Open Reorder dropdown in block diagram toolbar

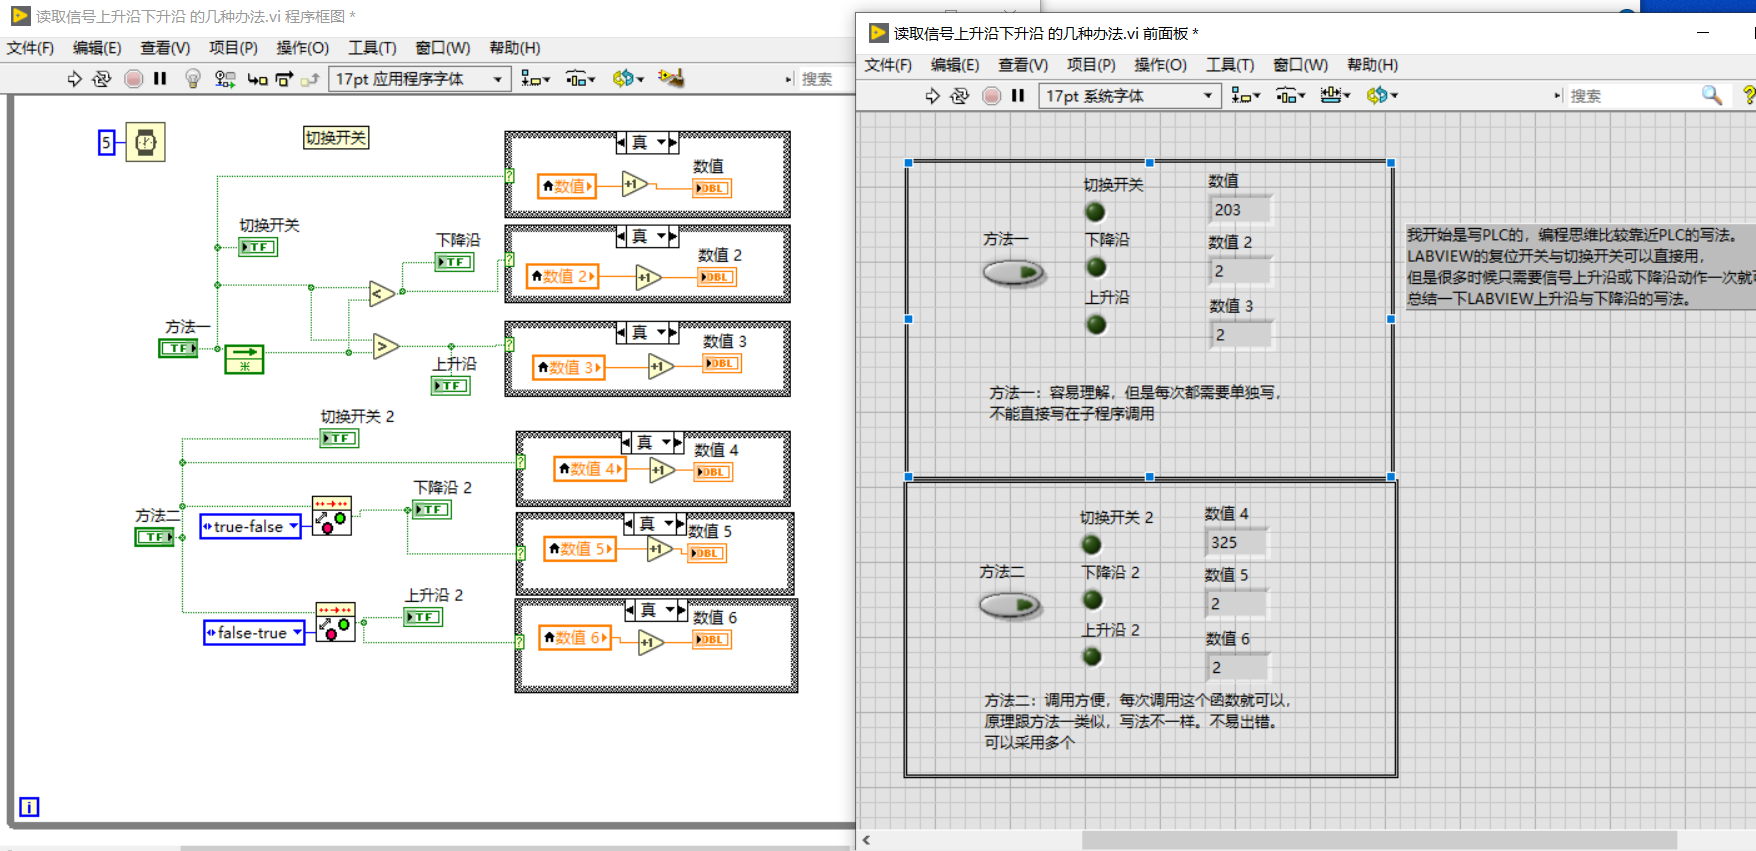pyautogui.click(x=628, y=79)
